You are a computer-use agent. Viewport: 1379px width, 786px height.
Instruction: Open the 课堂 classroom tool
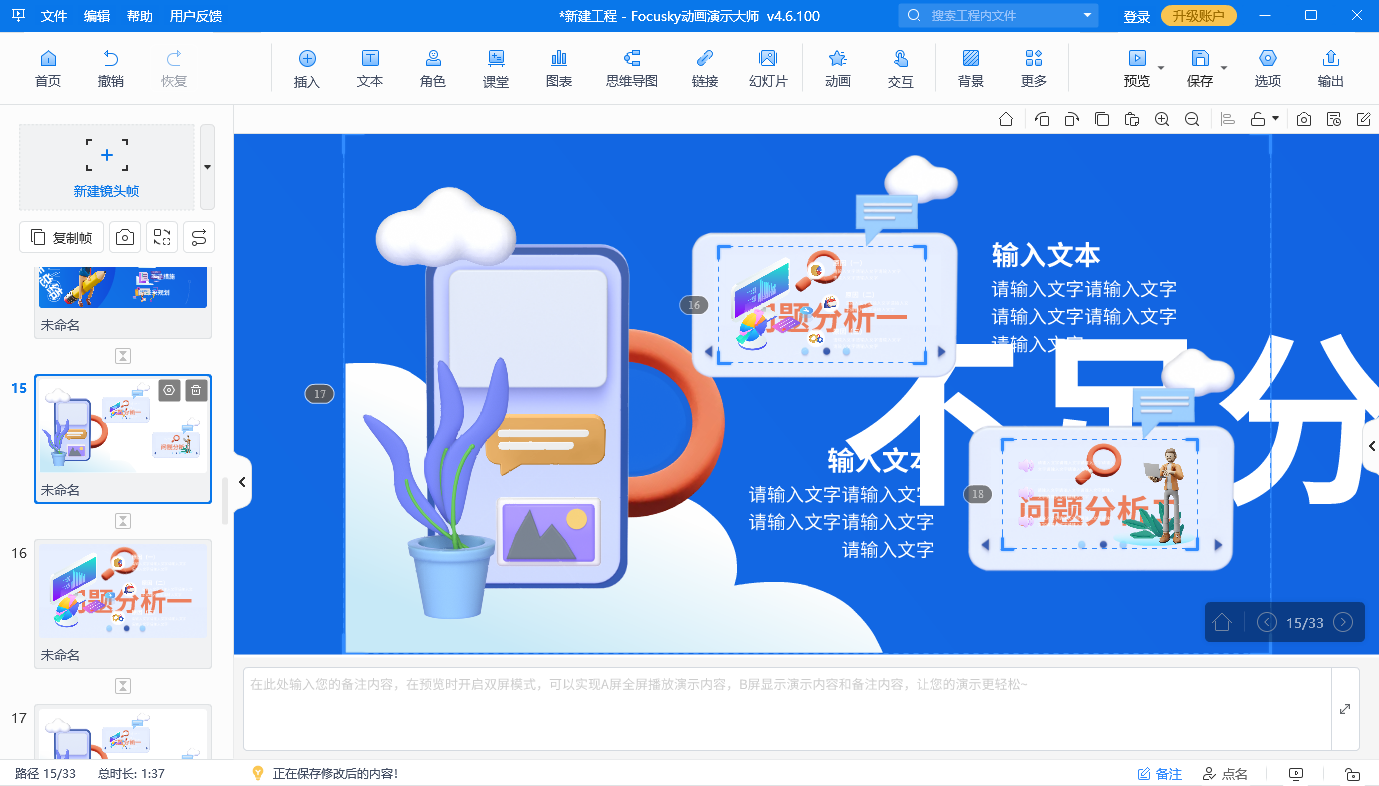tap(496, 69)
